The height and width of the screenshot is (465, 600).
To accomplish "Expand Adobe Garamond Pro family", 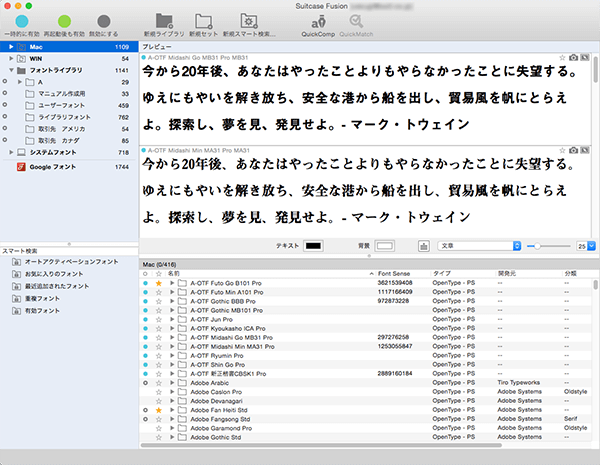I will (172, 428).
